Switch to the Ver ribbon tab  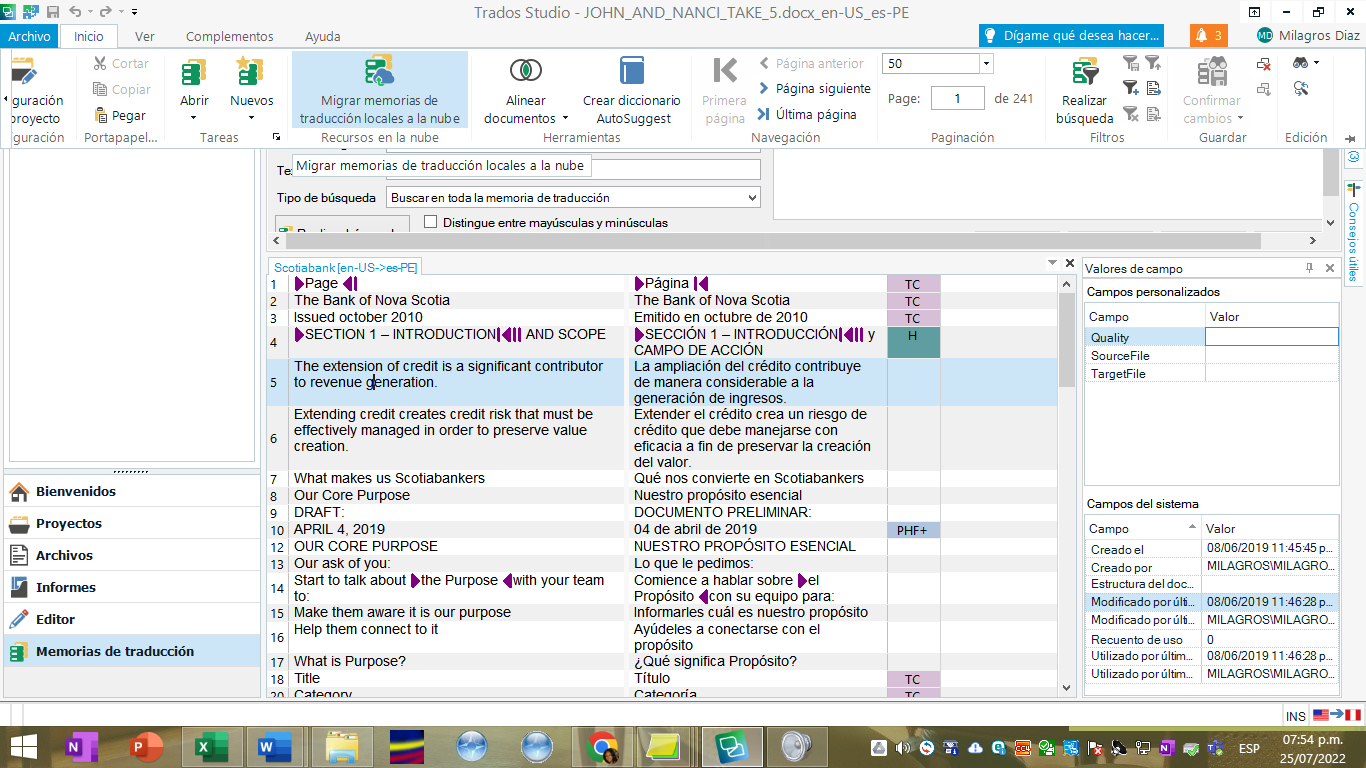pos(144,35)
